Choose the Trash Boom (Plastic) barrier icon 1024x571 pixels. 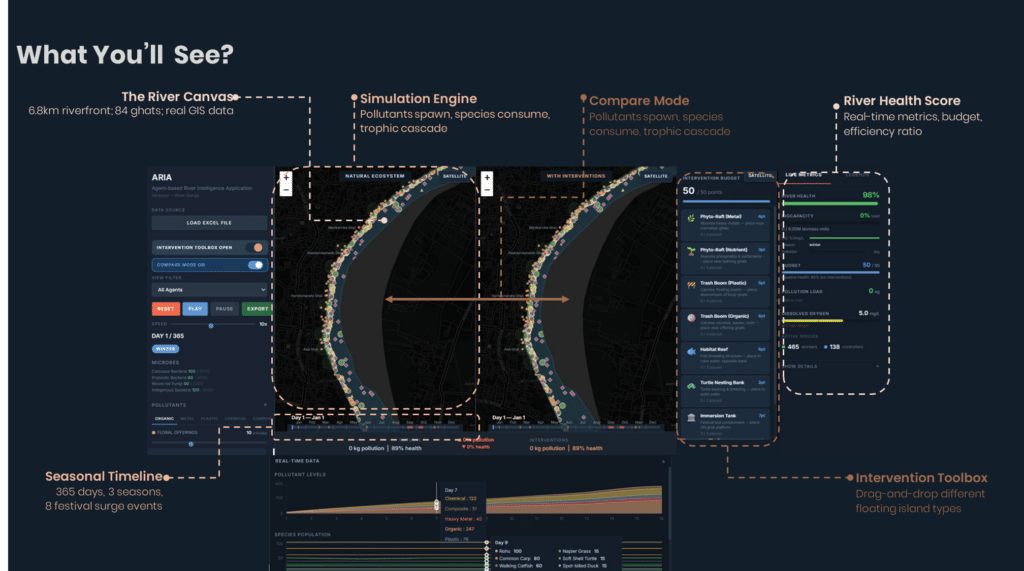tap(690, 286)
